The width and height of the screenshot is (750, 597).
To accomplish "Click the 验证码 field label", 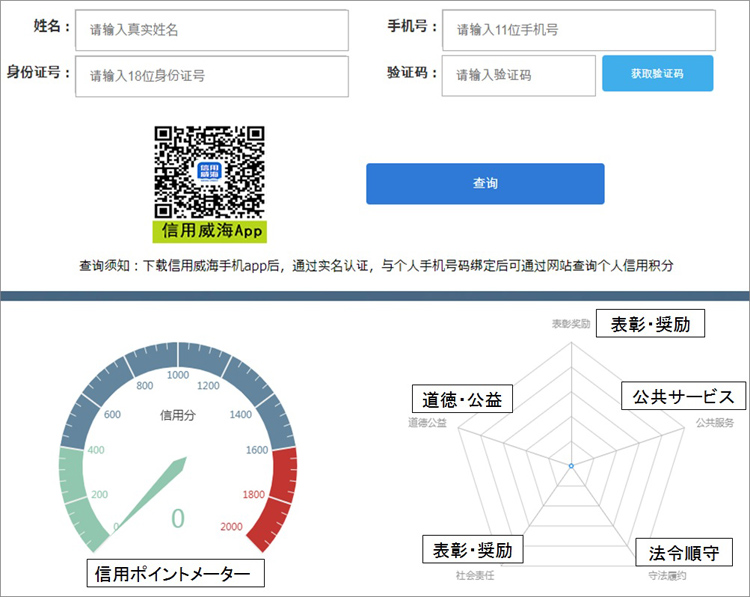I will tap(412, 72).
